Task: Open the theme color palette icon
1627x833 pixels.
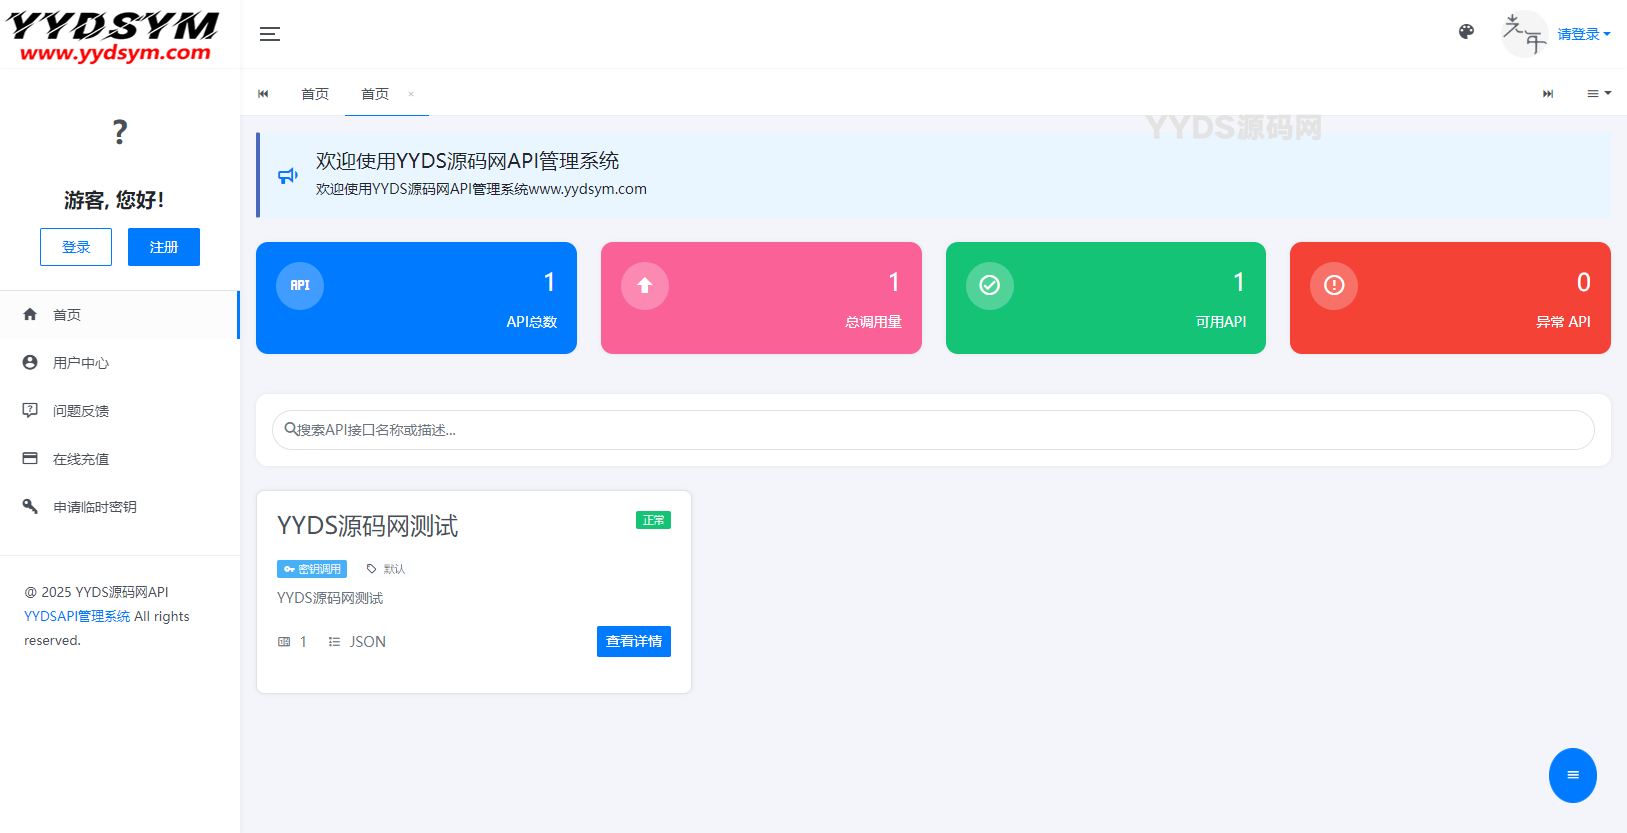Action: 1466,32
